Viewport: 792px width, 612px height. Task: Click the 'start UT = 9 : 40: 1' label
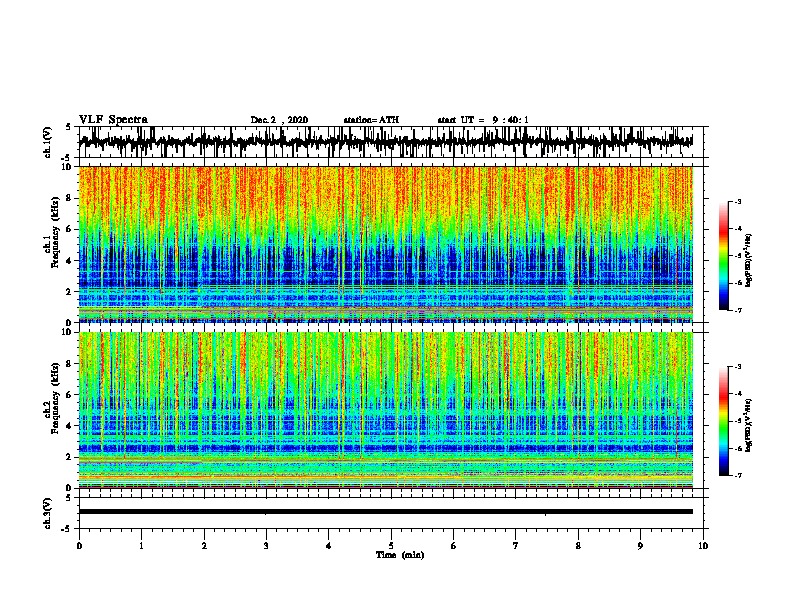[483, 120]
